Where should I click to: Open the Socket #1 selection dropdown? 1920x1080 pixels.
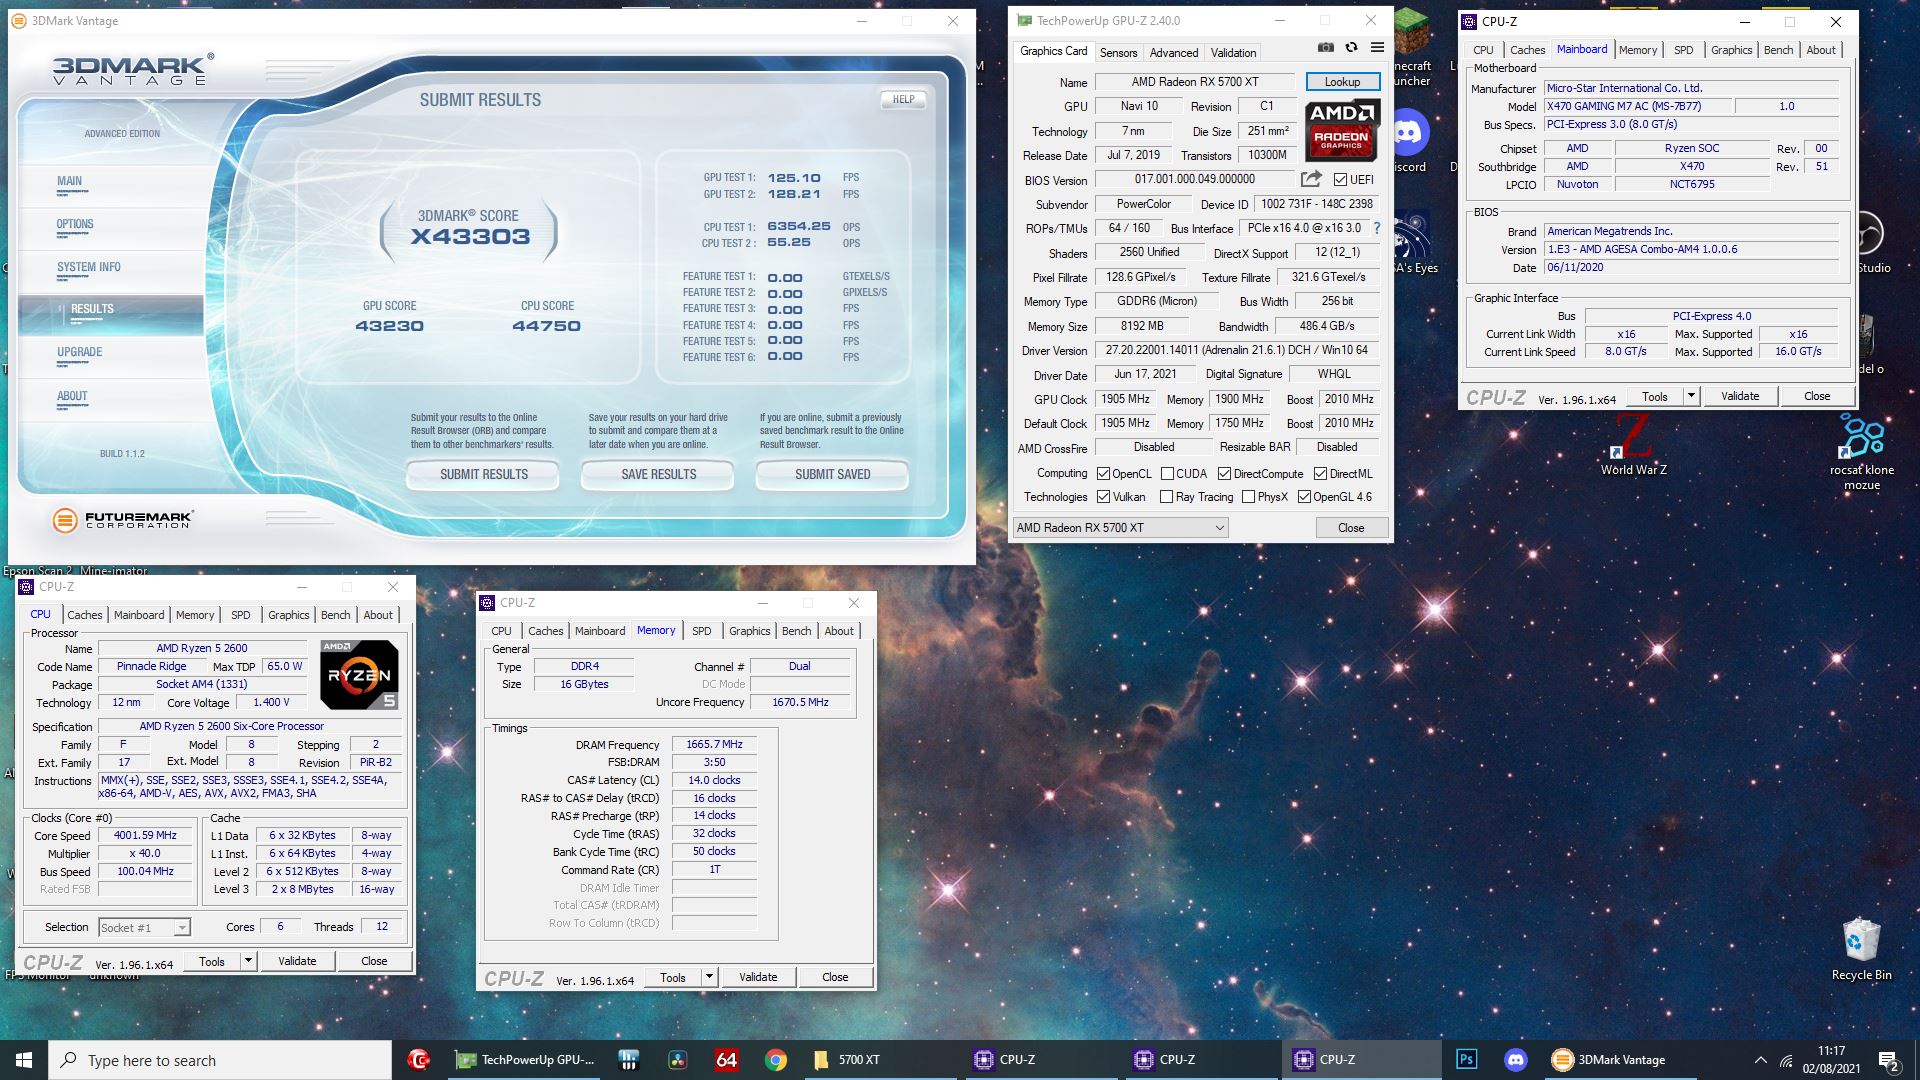click(144, 928)
